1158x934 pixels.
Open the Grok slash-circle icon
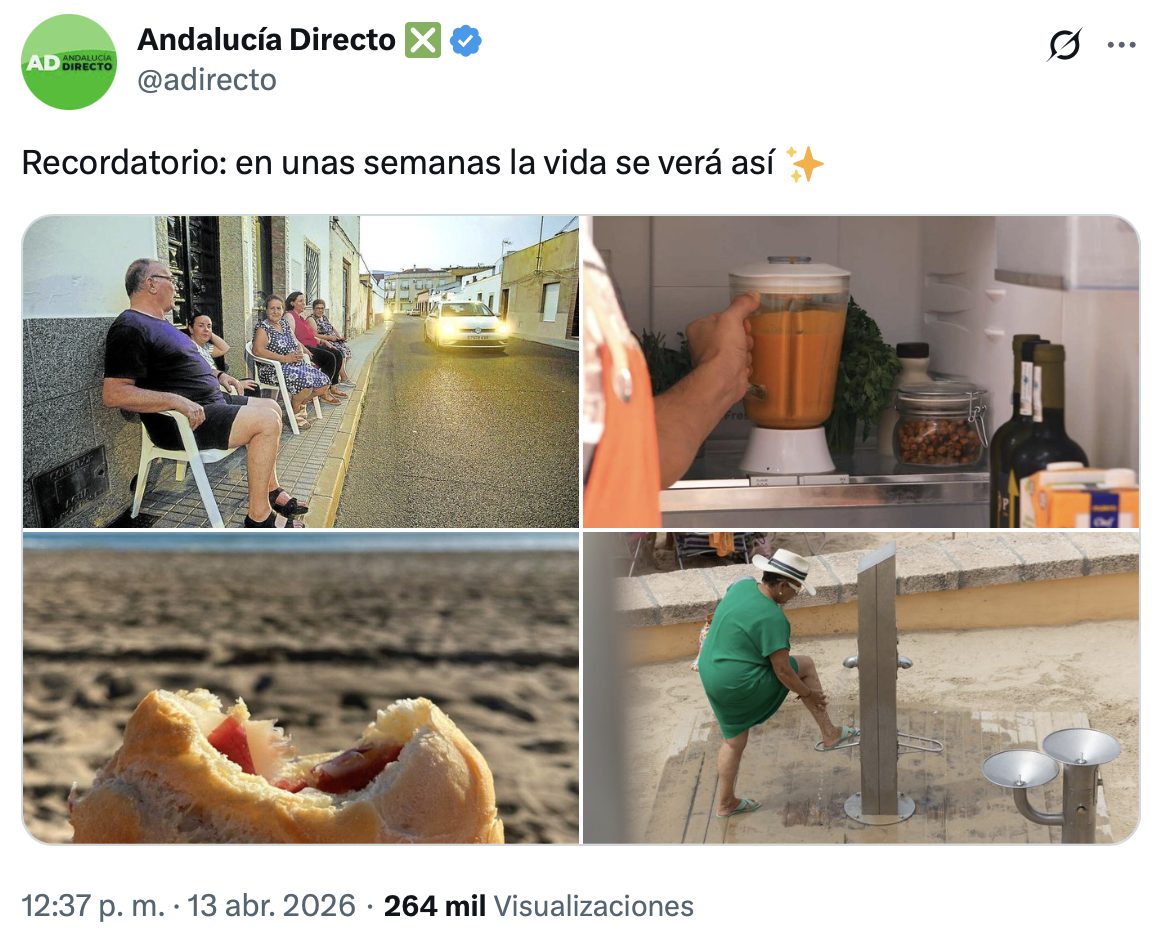[x=1064, y=45]
